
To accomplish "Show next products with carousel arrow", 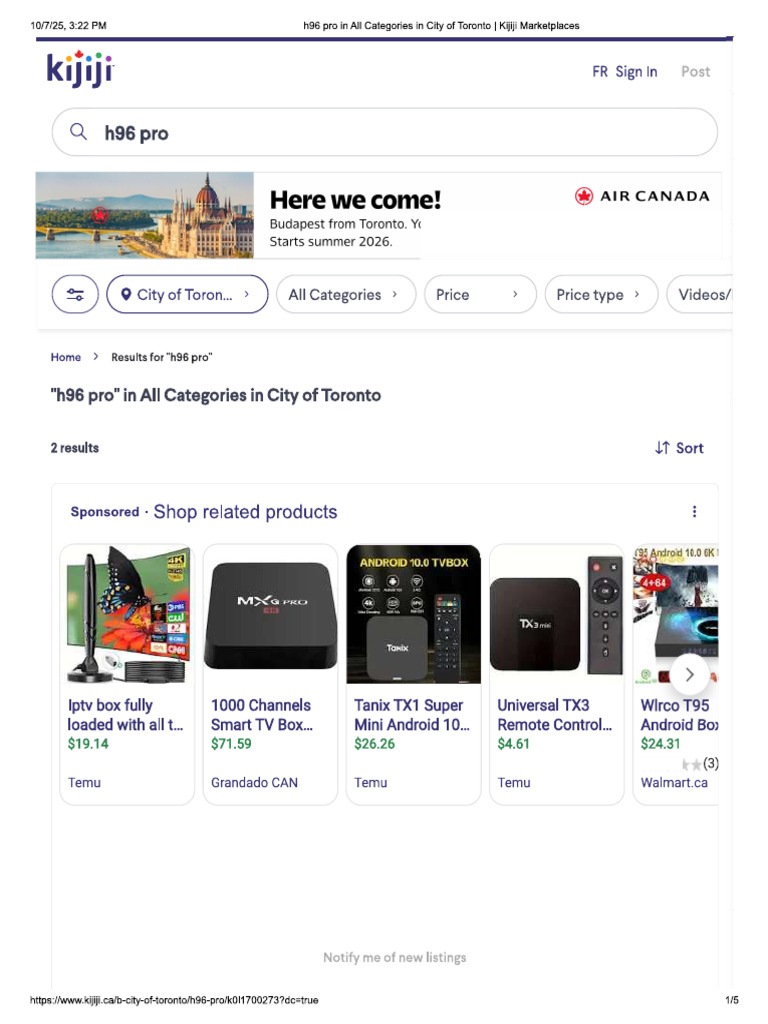I will 690,675.
